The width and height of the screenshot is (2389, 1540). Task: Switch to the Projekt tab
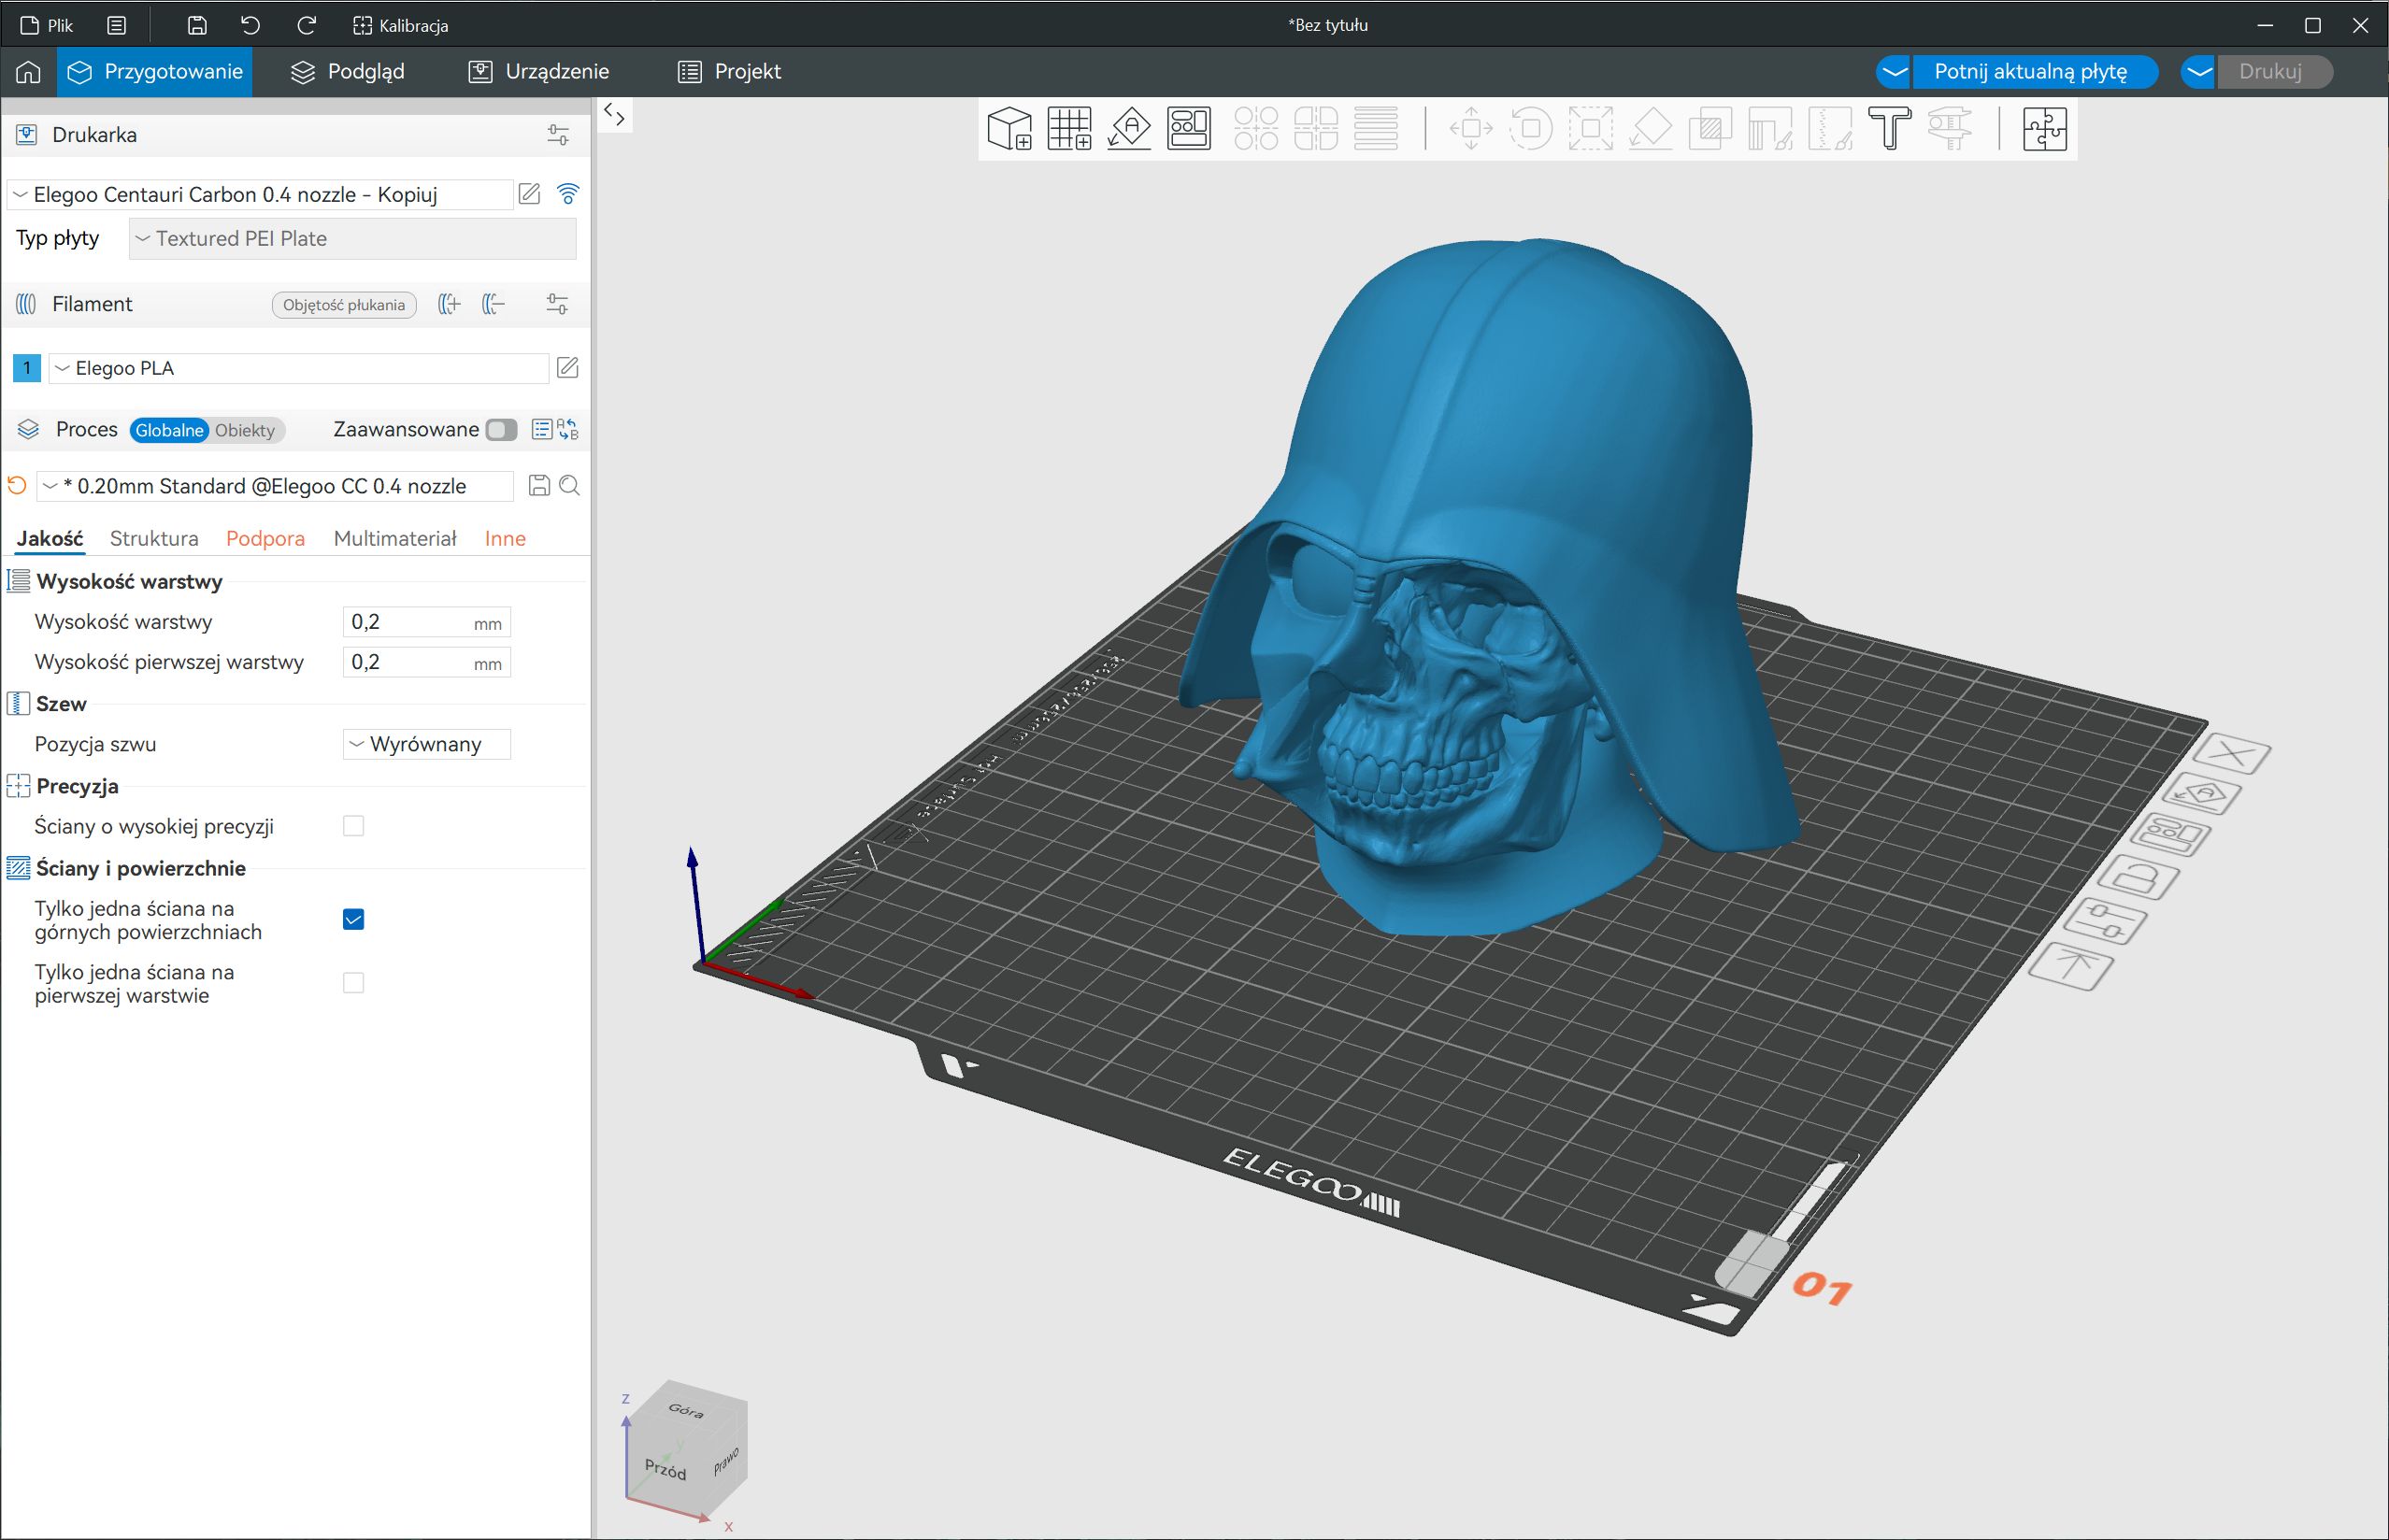(730, 71)
